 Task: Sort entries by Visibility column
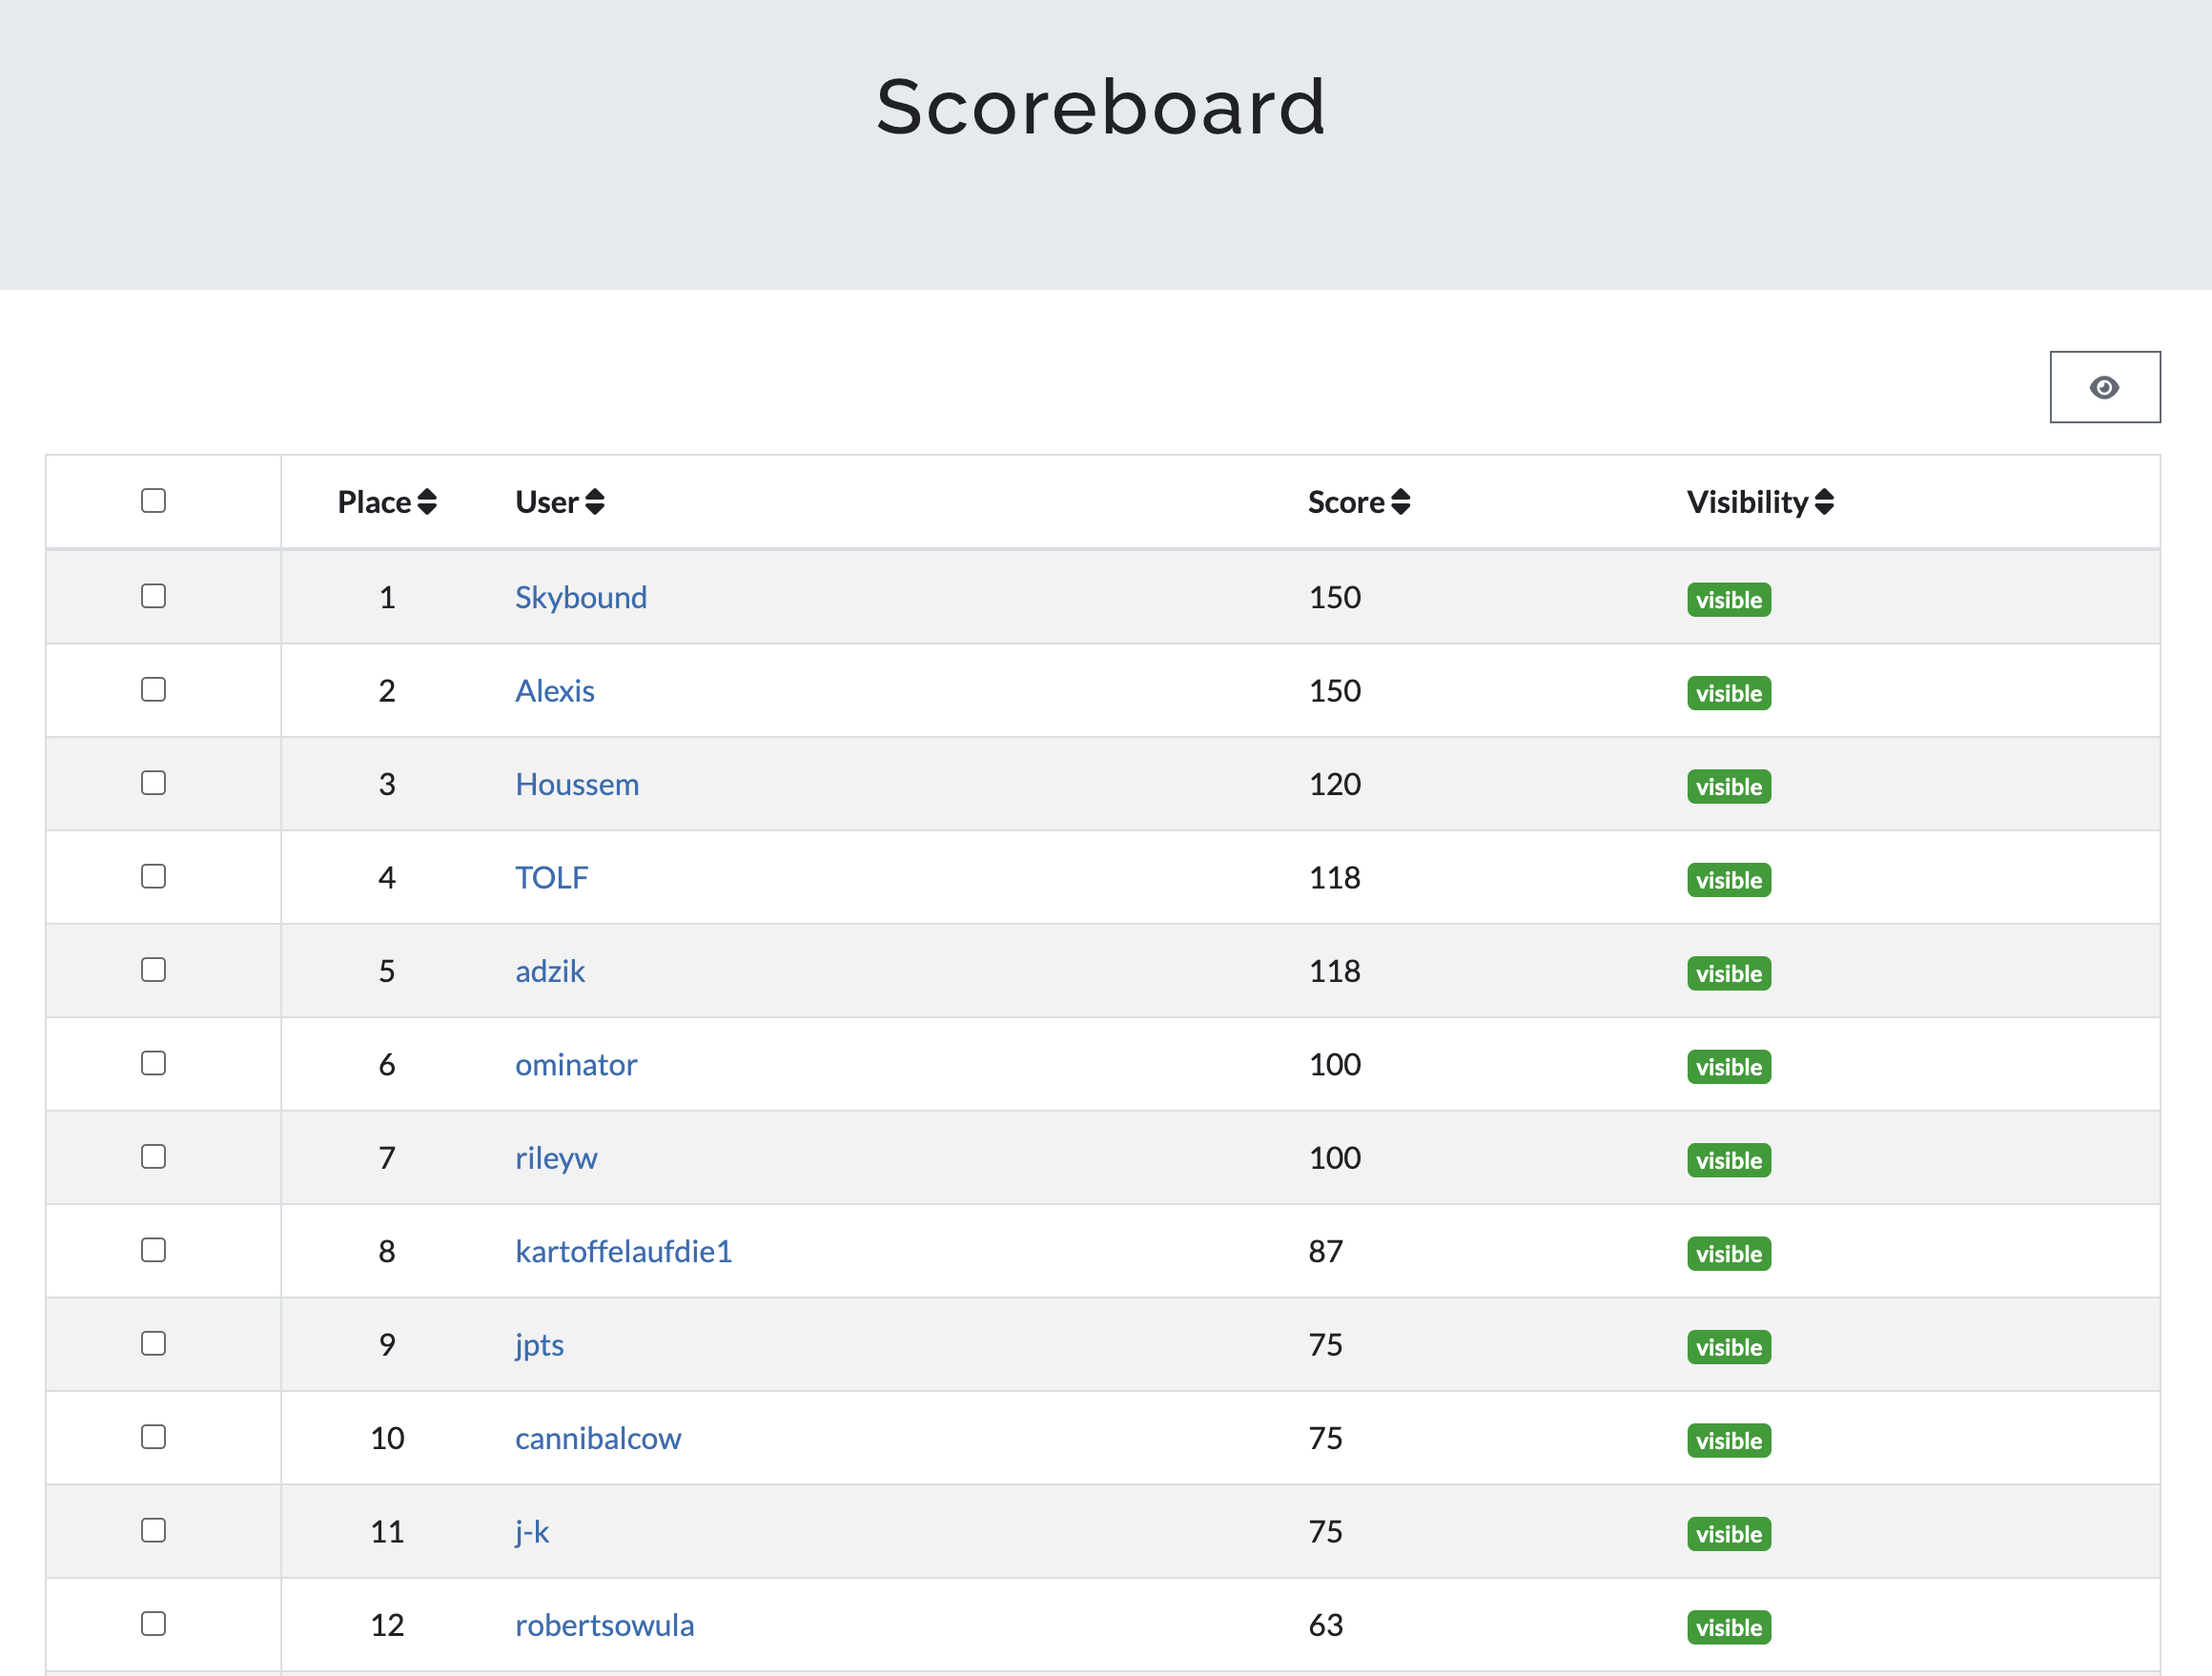click(1759, 502)
